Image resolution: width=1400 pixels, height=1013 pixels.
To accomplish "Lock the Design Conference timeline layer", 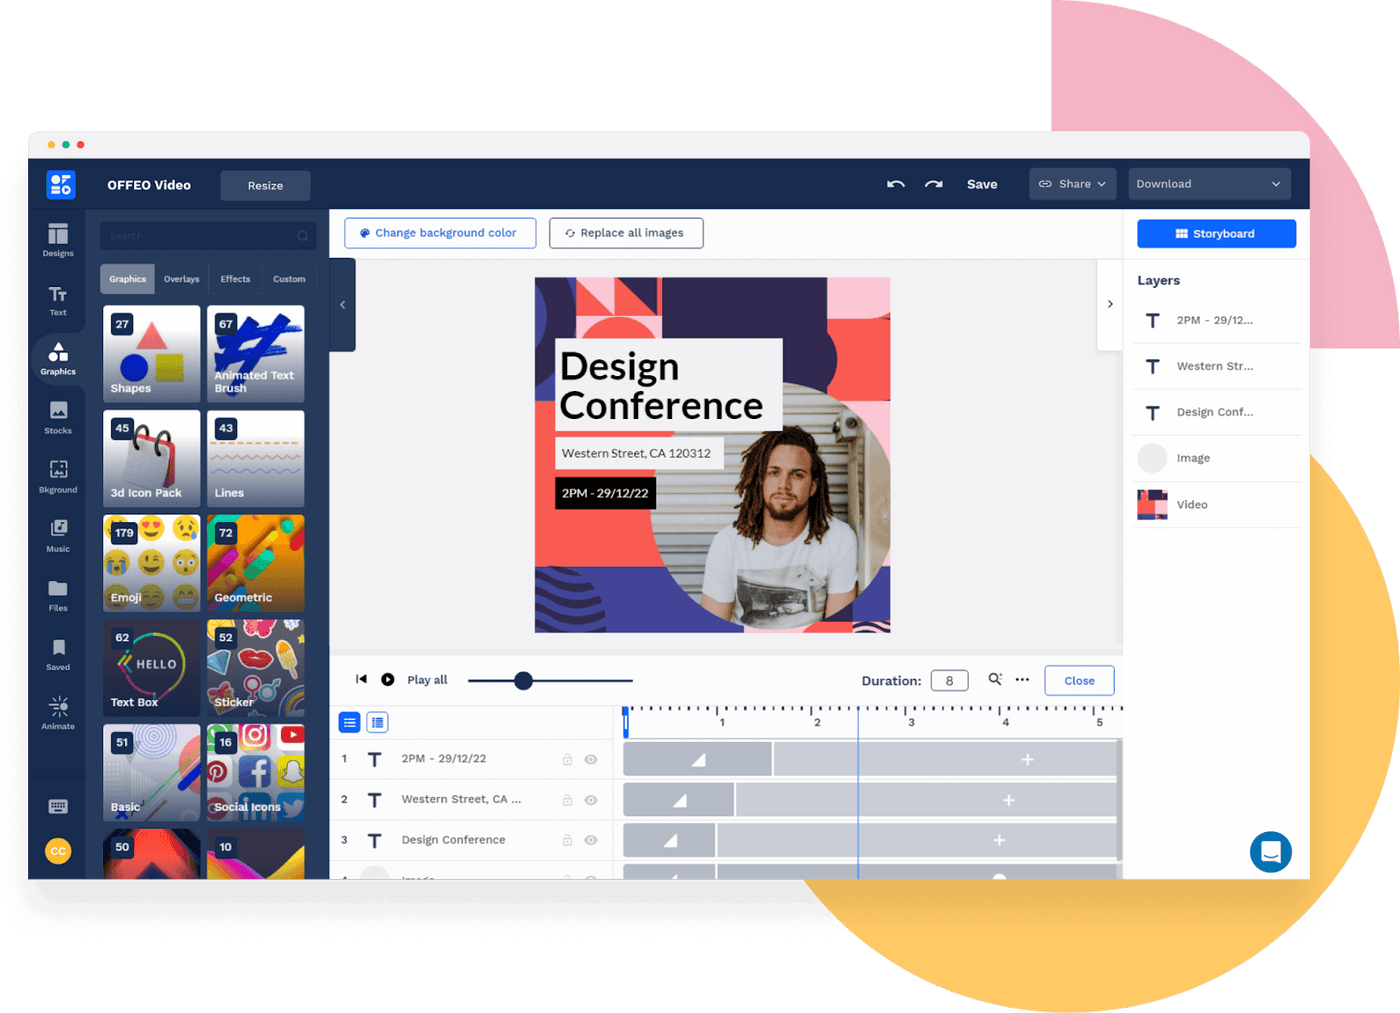I will coord(567,840).
